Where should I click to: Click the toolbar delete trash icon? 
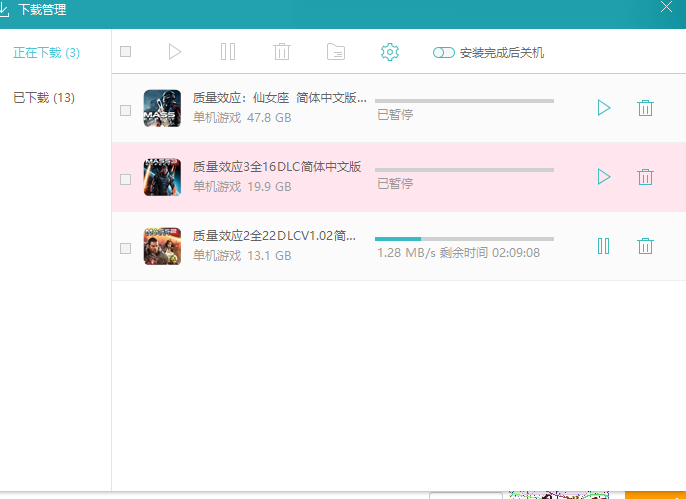[282, 52]
